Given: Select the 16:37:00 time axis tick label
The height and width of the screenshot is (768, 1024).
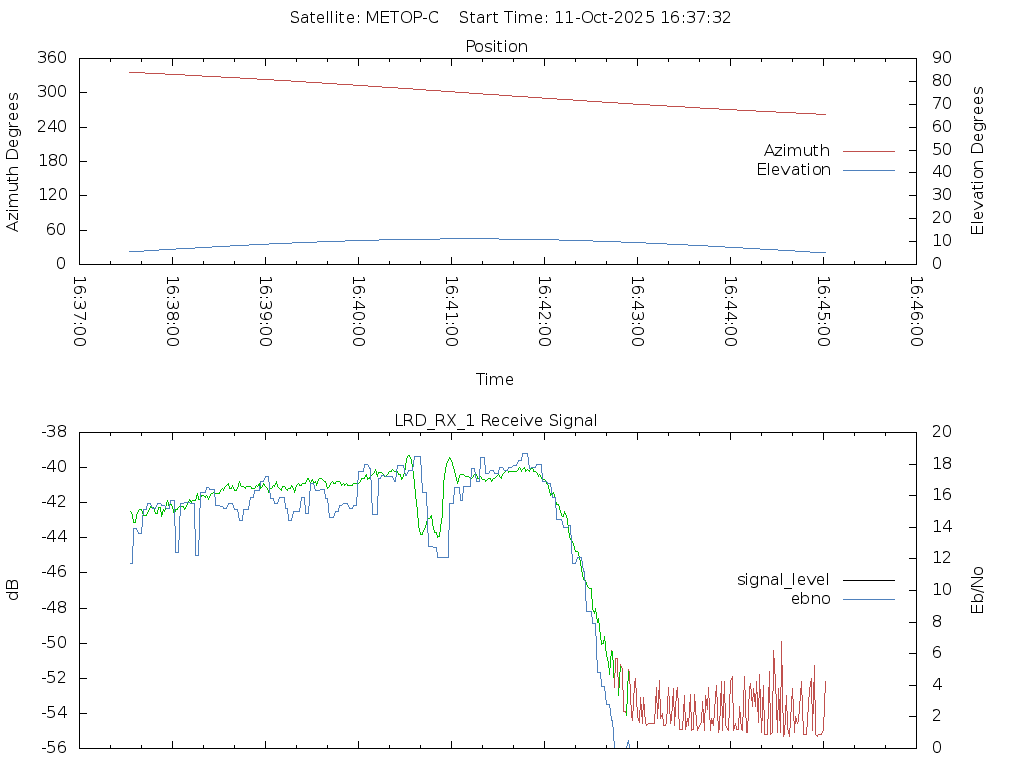Looking at the screenshot, I should pyautogui.click(x=80, y=311).
